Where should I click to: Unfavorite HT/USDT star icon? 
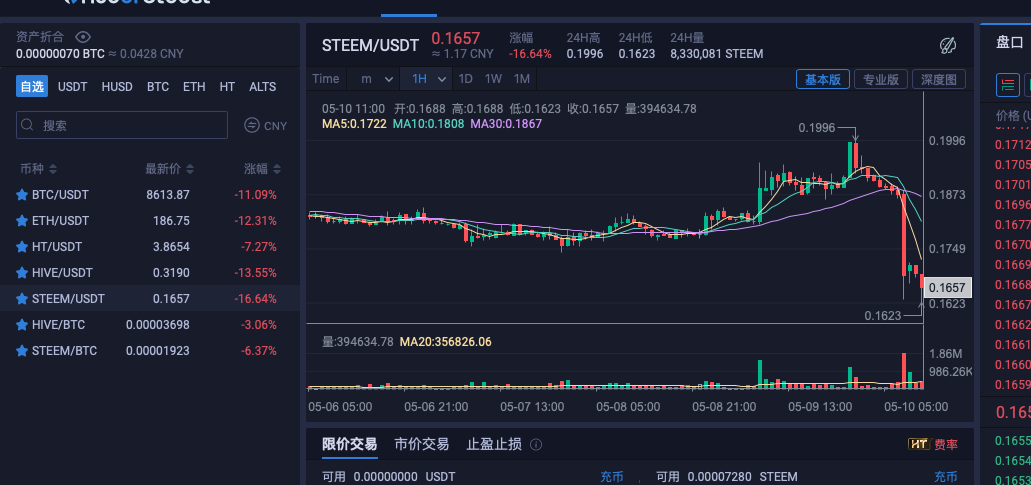[x=22, y=246]
